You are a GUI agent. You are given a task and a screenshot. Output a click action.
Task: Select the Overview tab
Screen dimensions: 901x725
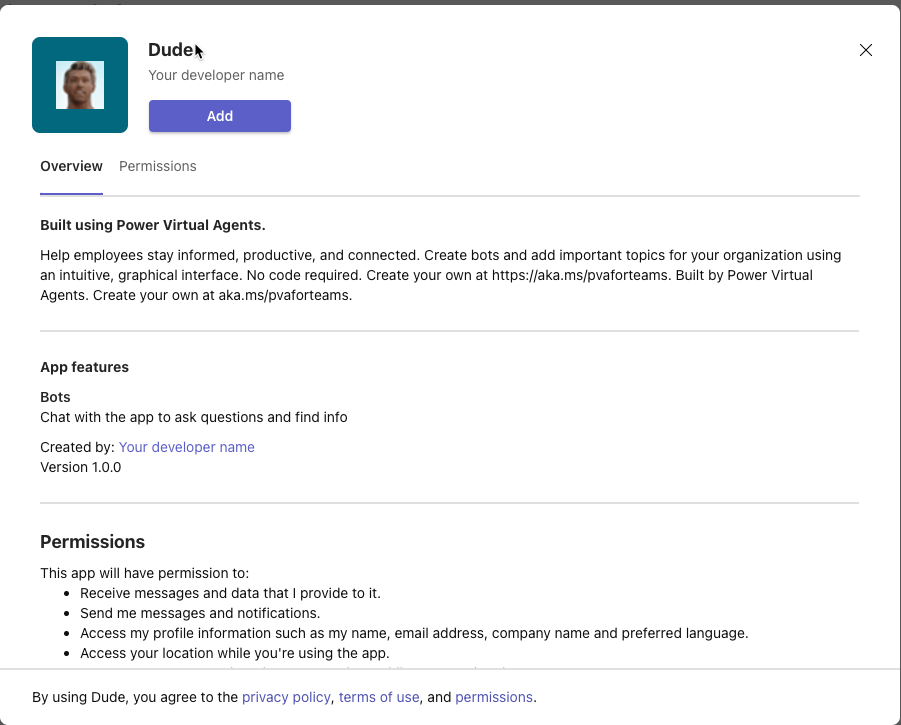click(x=71, y=166)
